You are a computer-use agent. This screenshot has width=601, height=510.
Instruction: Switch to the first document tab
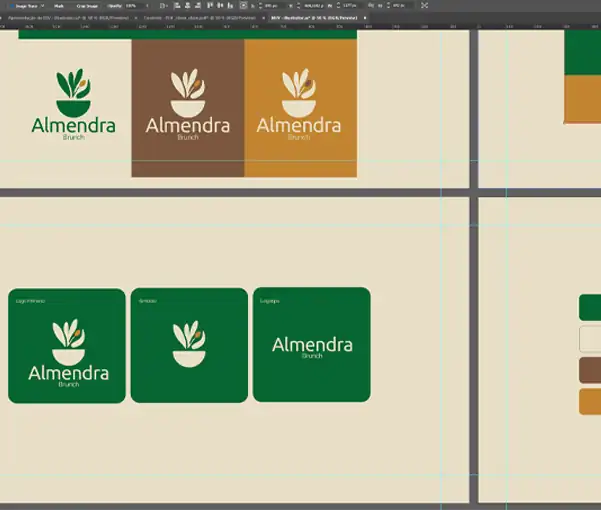point(68,18)
